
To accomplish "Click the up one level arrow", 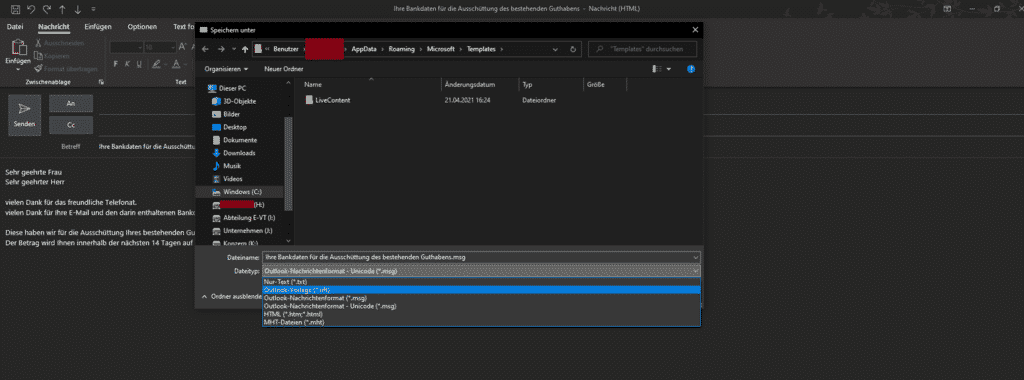I will pyautogui.click(x=245, y=49).
